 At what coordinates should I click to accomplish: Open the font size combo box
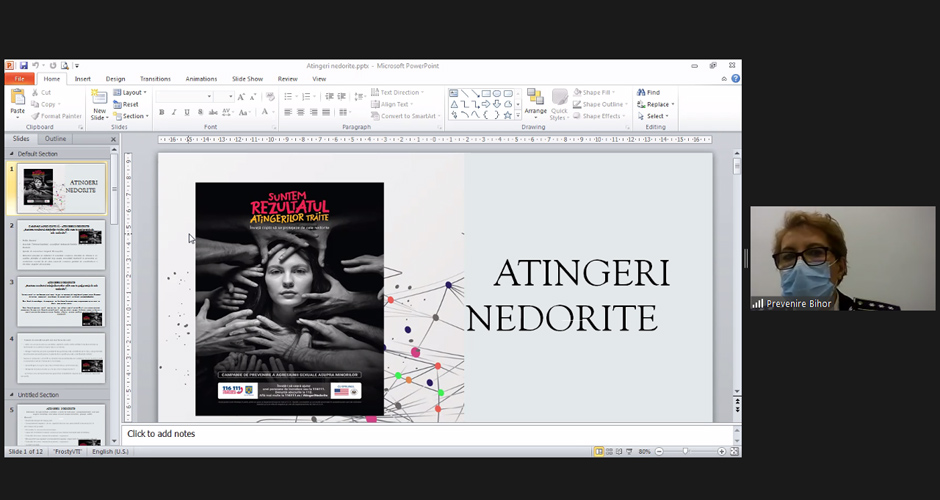224,97
